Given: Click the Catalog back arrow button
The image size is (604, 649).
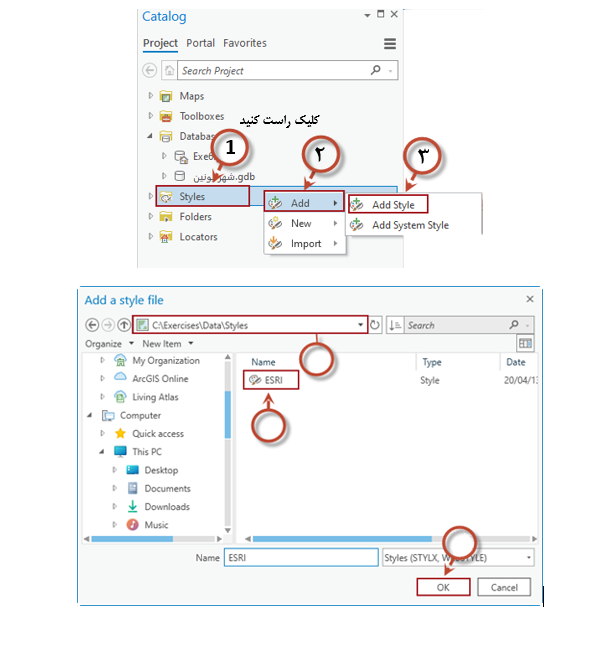Looking at the screenshot, I should [x=150, y=71].
